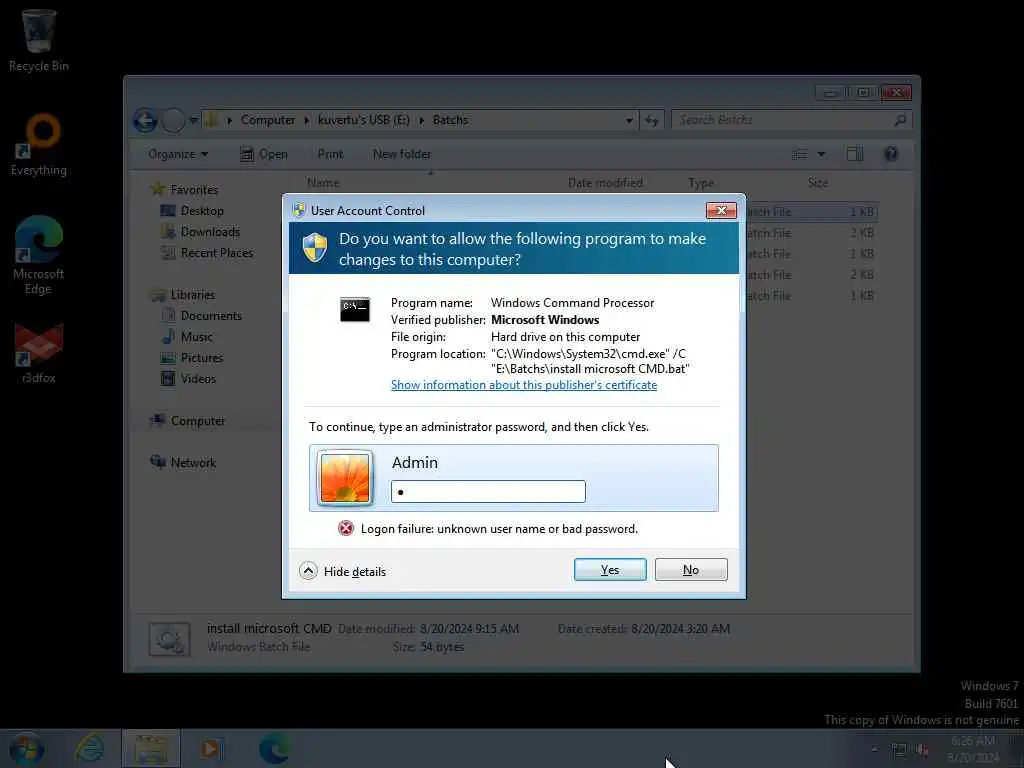Click the Explorer Help icon
1024x768 pixels.
tap(891, 154)
